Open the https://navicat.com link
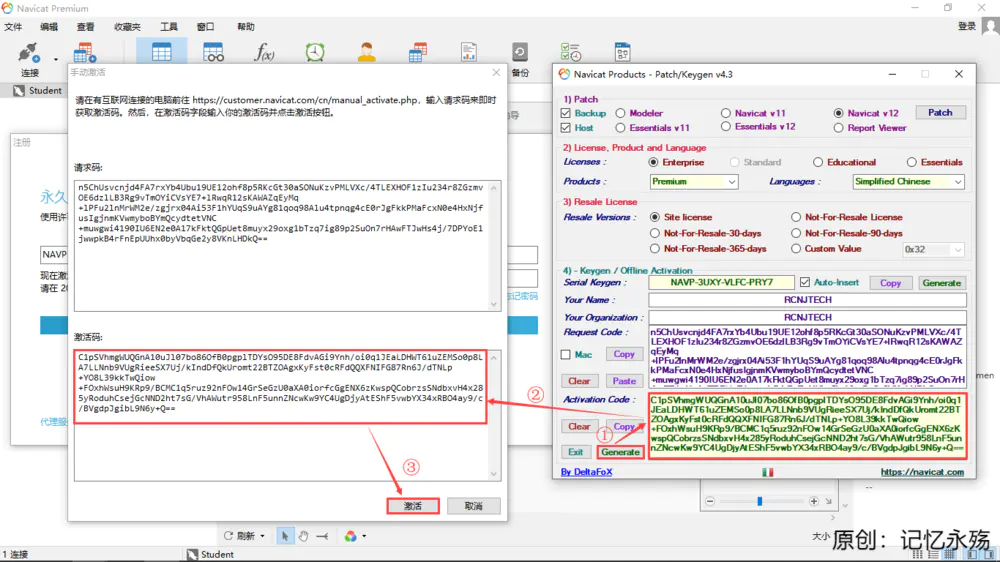Image resolution: width=1000 pixels, height=562 pixels. [922, 472]
